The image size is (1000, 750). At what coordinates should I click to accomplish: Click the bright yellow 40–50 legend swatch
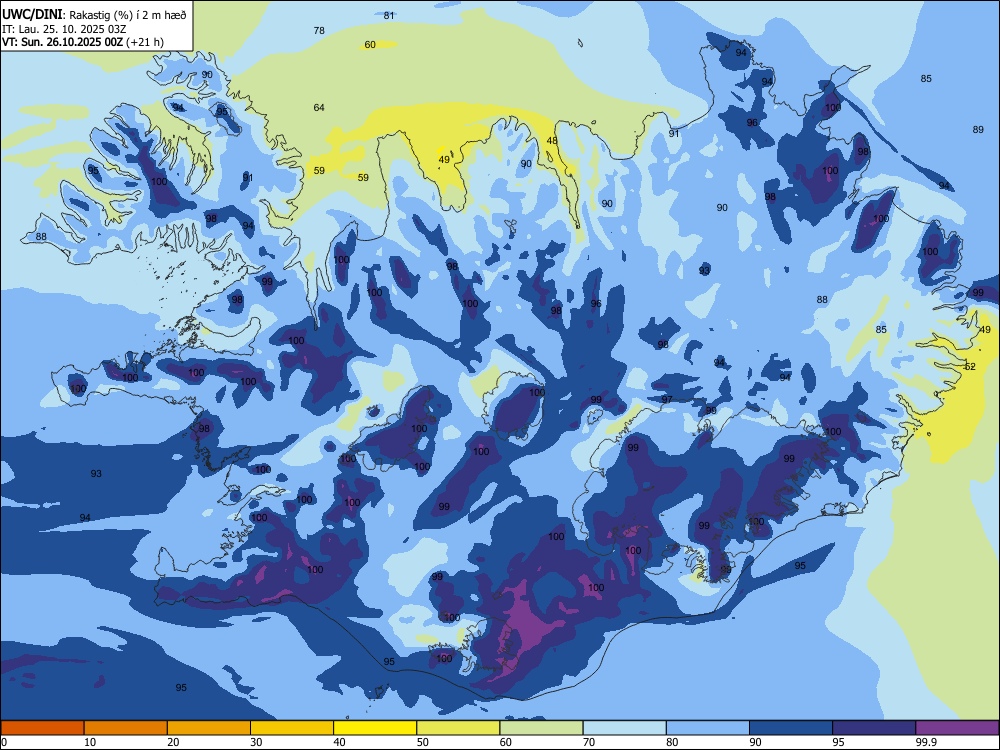pos(375,728)
